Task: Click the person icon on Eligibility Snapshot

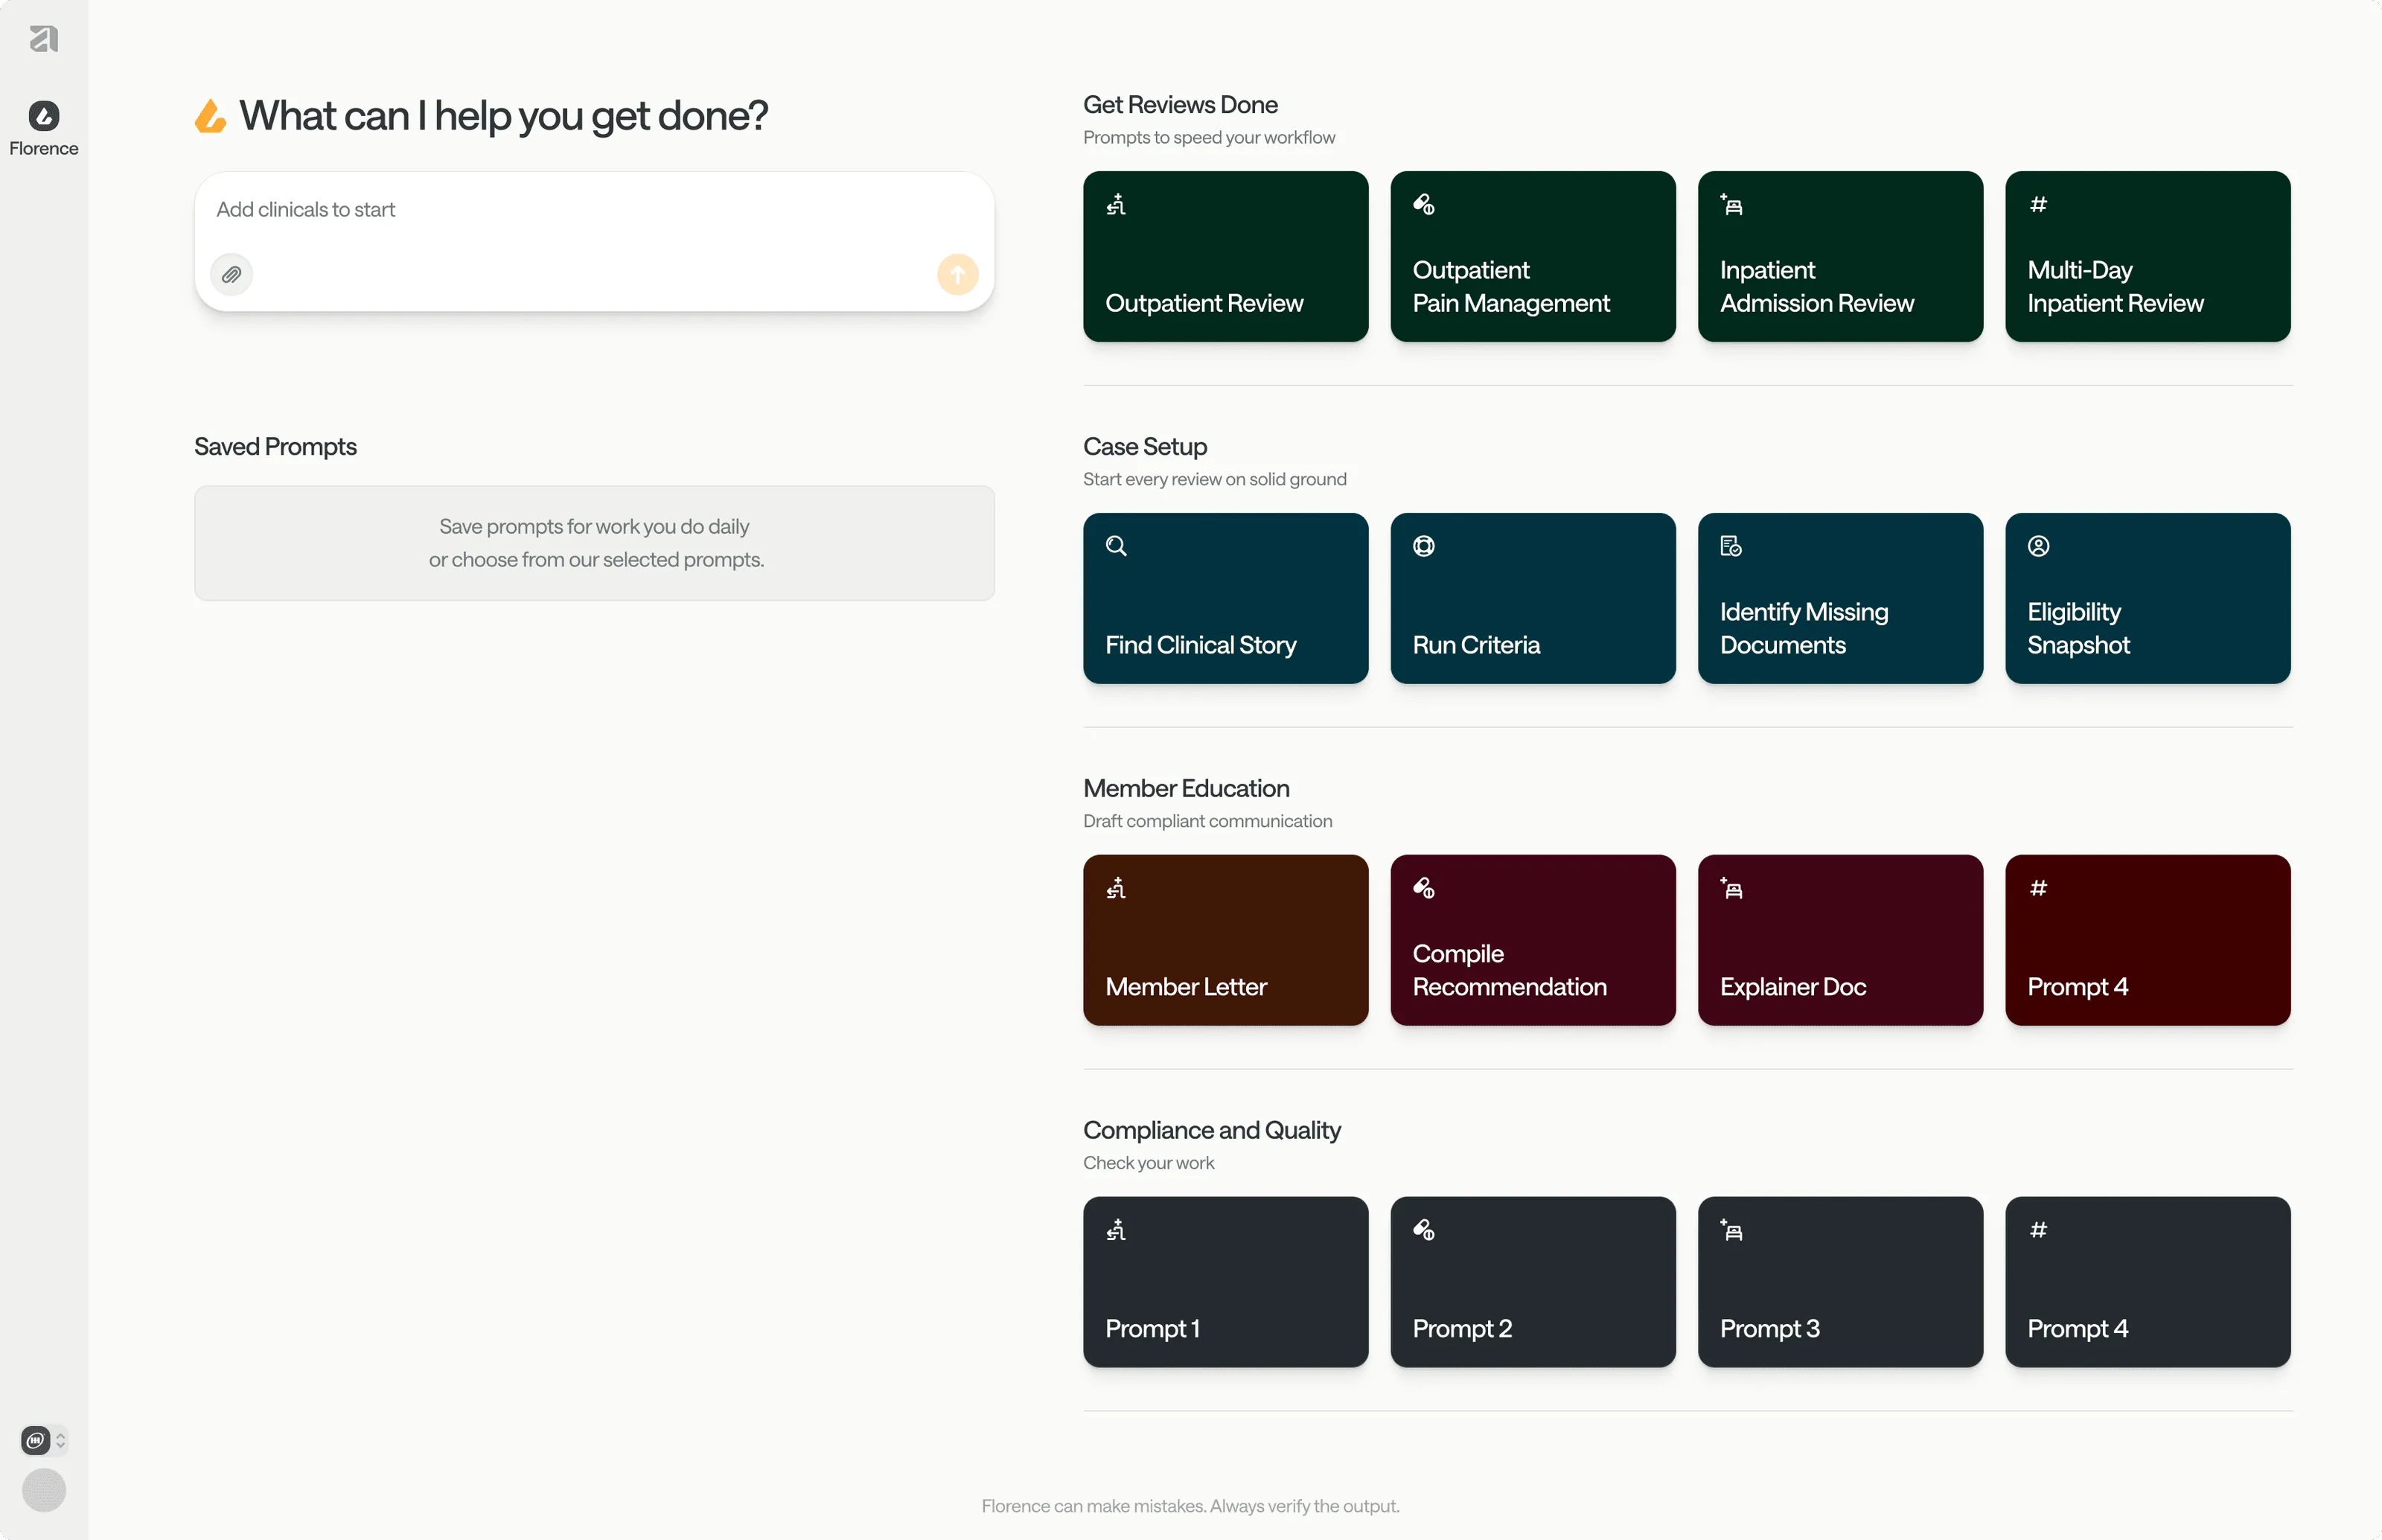Action: 2038,546
